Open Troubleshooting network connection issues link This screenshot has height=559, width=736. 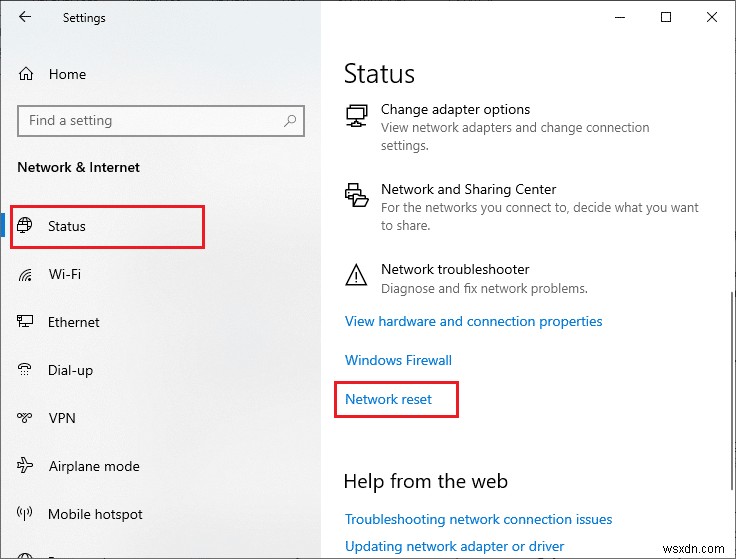pyautogui.click(x=478, y=519)
